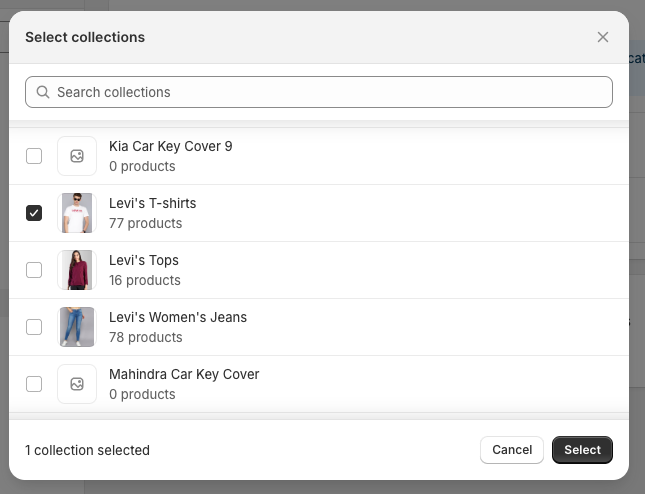Cancel the collection selection
645x494 pixels.
tap(512, 450)
